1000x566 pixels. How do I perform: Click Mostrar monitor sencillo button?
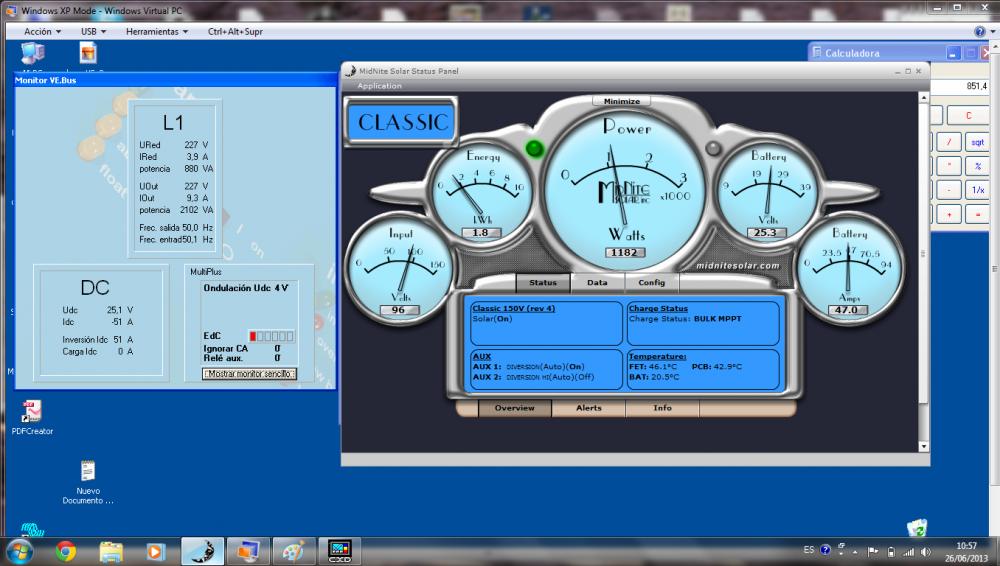(249, 374)
